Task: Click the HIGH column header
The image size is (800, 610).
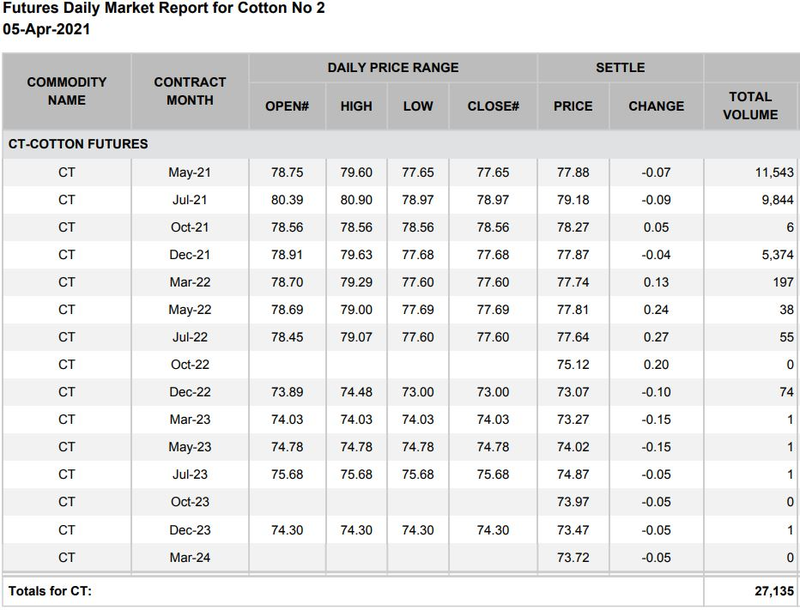Action: (x=356, y=106)
